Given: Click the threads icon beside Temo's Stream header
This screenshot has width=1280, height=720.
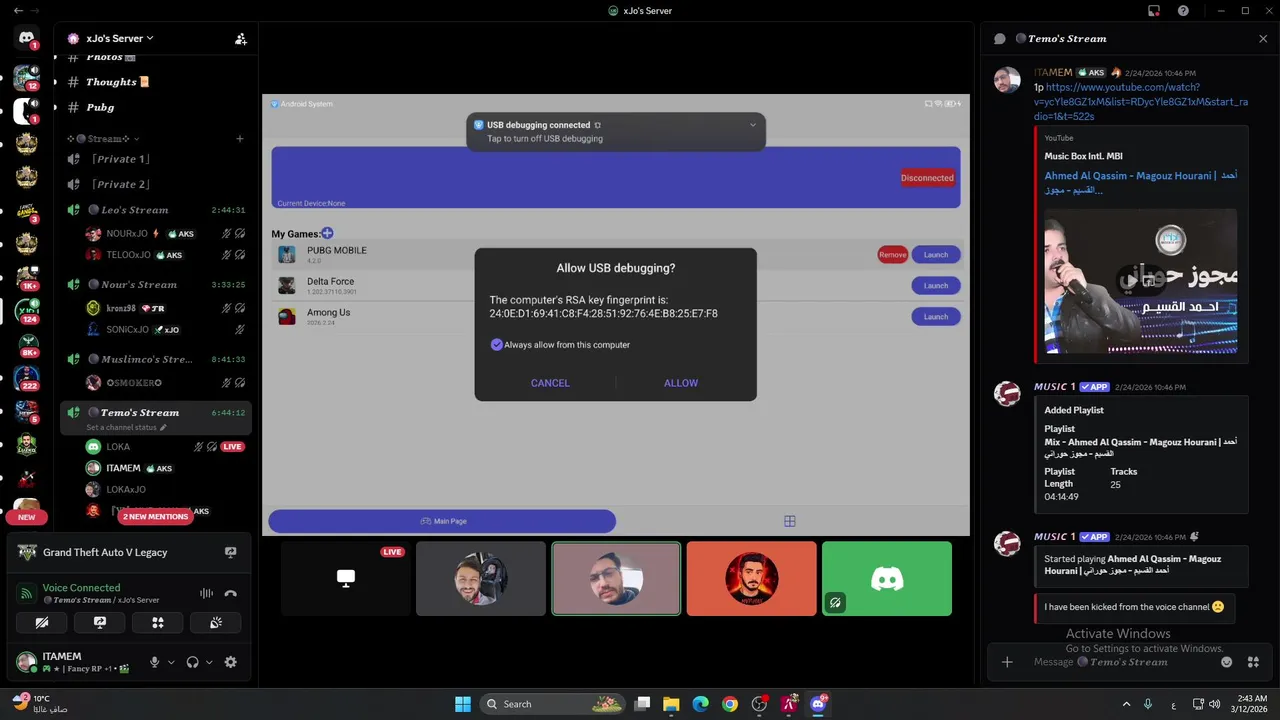Looking at the screenshot, I should tap(999, 39).
